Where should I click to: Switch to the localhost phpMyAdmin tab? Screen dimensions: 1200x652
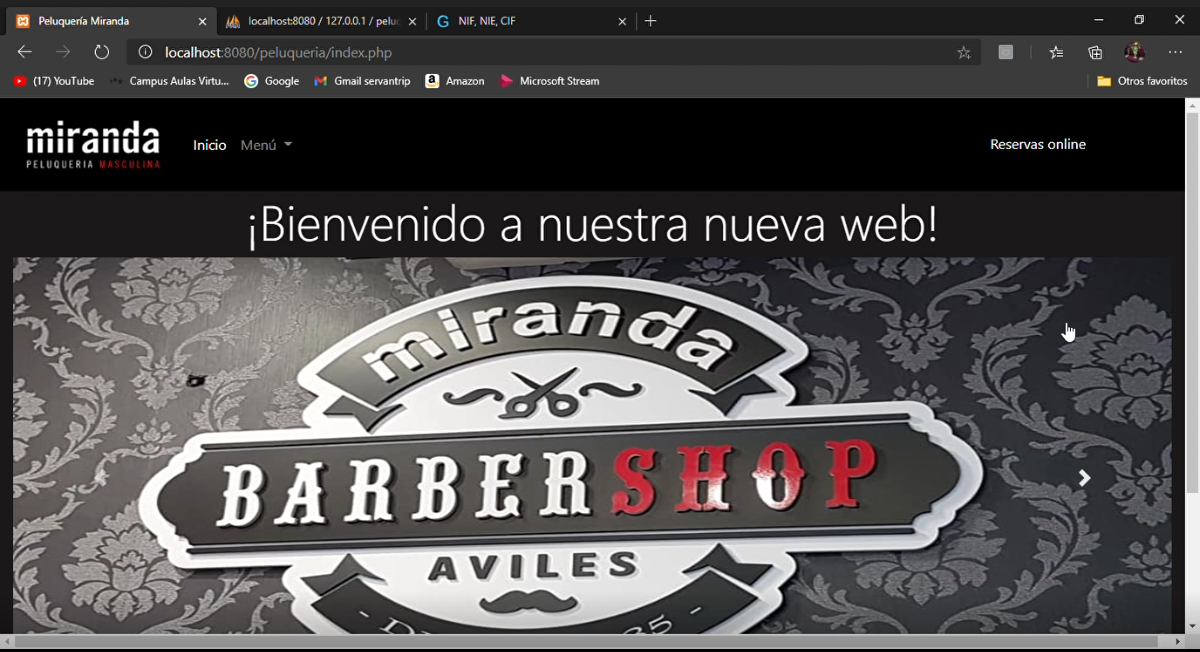[x=318, y=21]
